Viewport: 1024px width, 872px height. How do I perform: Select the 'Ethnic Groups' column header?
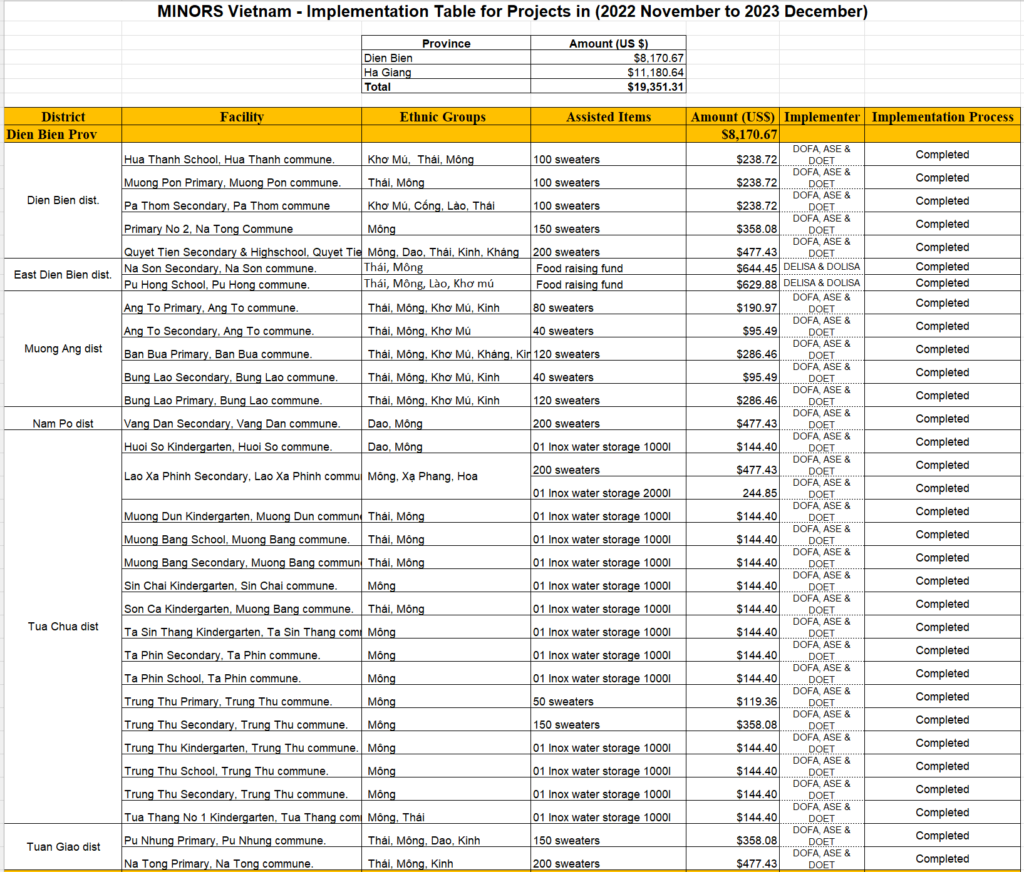pyautogui.click(x=445, y=117)
